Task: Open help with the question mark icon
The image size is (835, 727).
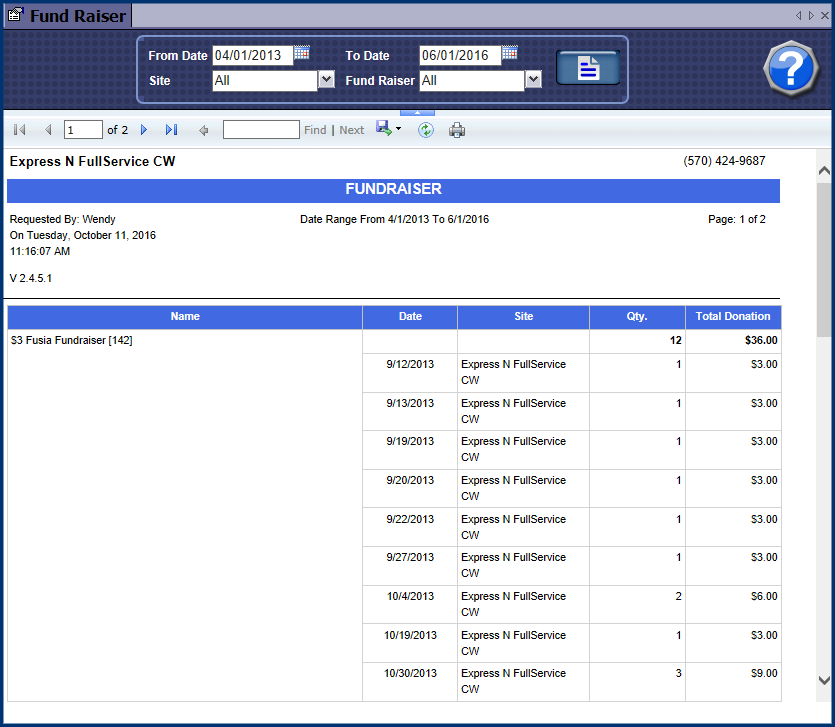Action: [x=790, y=68]
